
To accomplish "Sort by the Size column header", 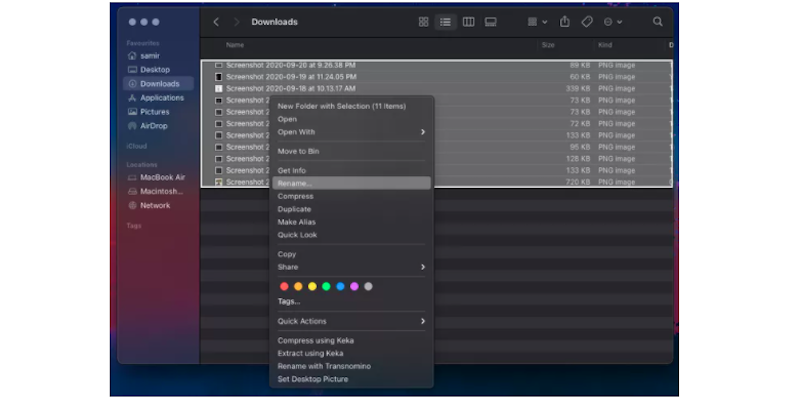I will point(548,45).
